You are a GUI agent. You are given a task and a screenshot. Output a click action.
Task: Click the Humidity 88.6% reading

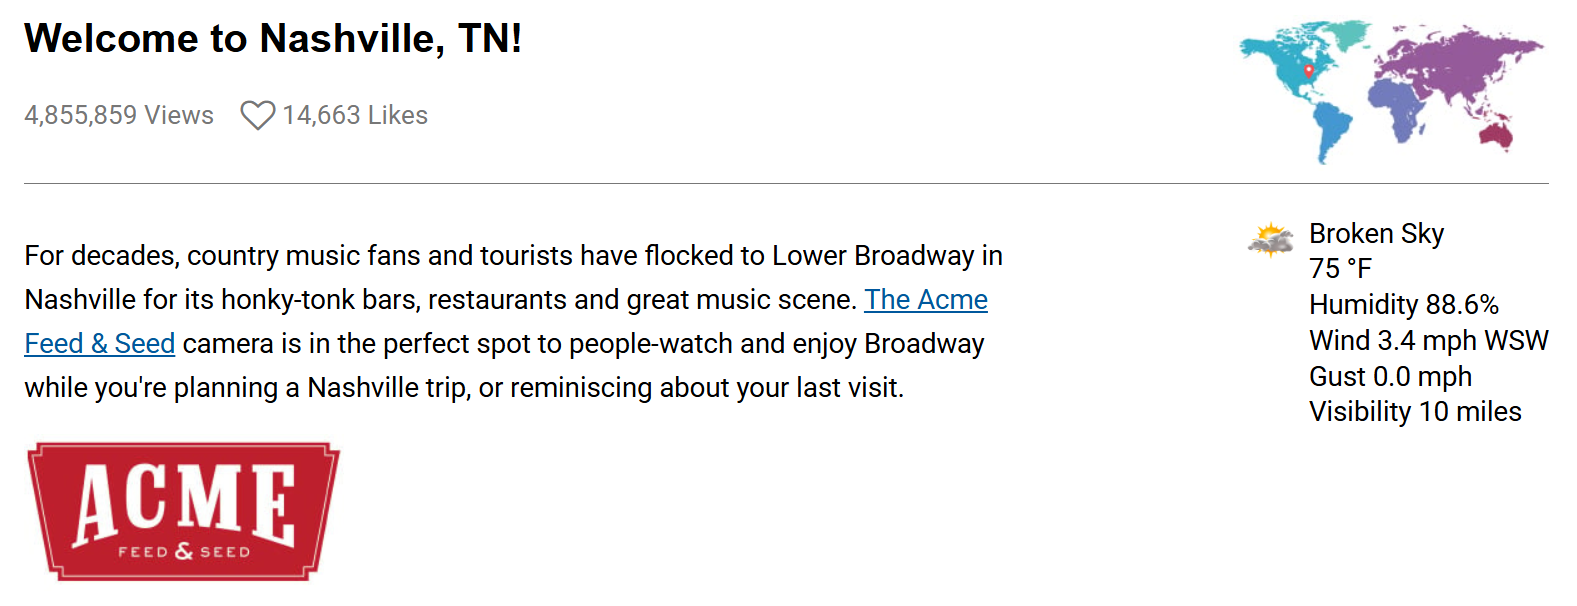[x=1403, y=305]
